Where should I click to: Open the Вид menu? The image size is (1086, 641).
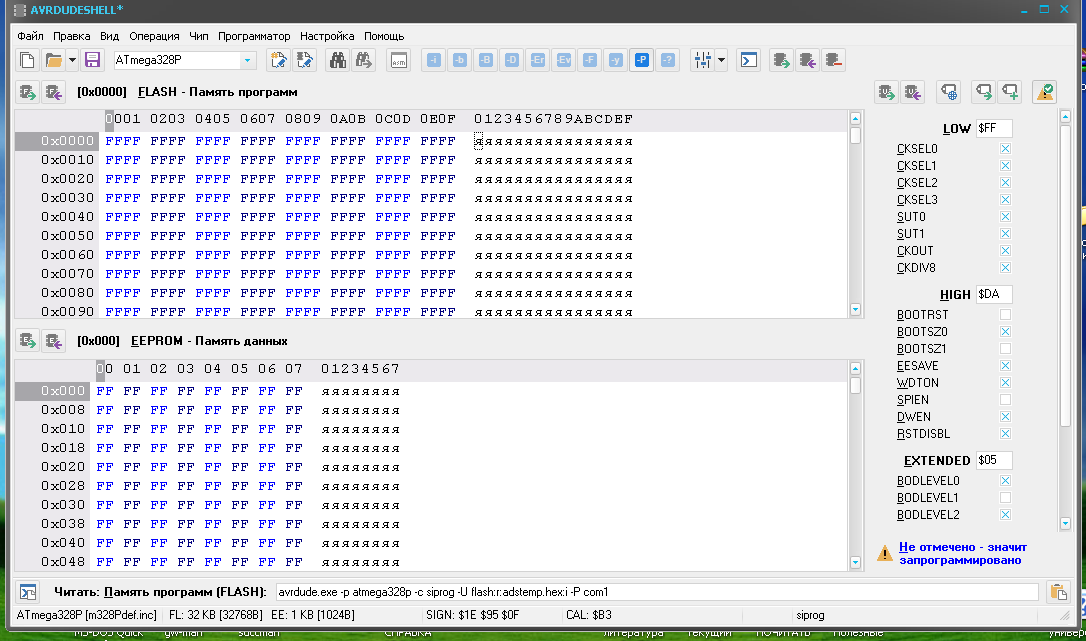coord(109,36)
